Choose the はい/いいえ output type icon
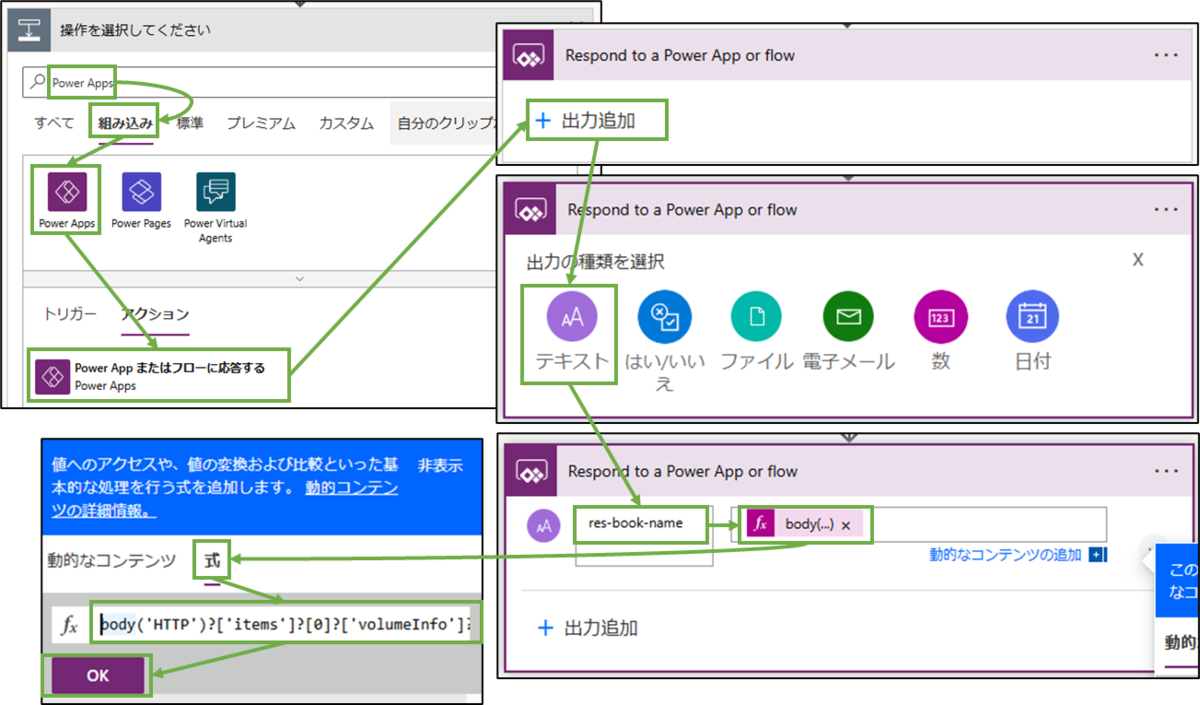Screen dimensions: 1200x705 coord(665,317)
